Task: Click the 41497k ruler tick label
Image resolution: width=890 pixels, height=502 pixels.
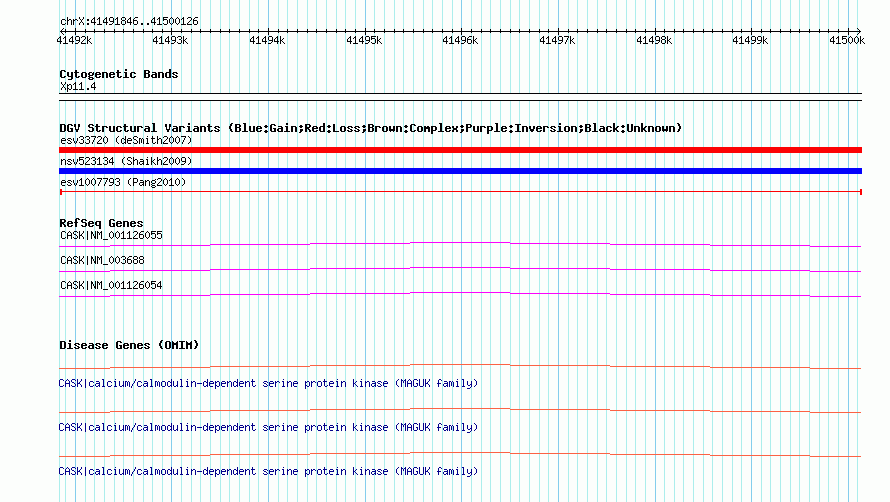Action: (x=557, y=40)
